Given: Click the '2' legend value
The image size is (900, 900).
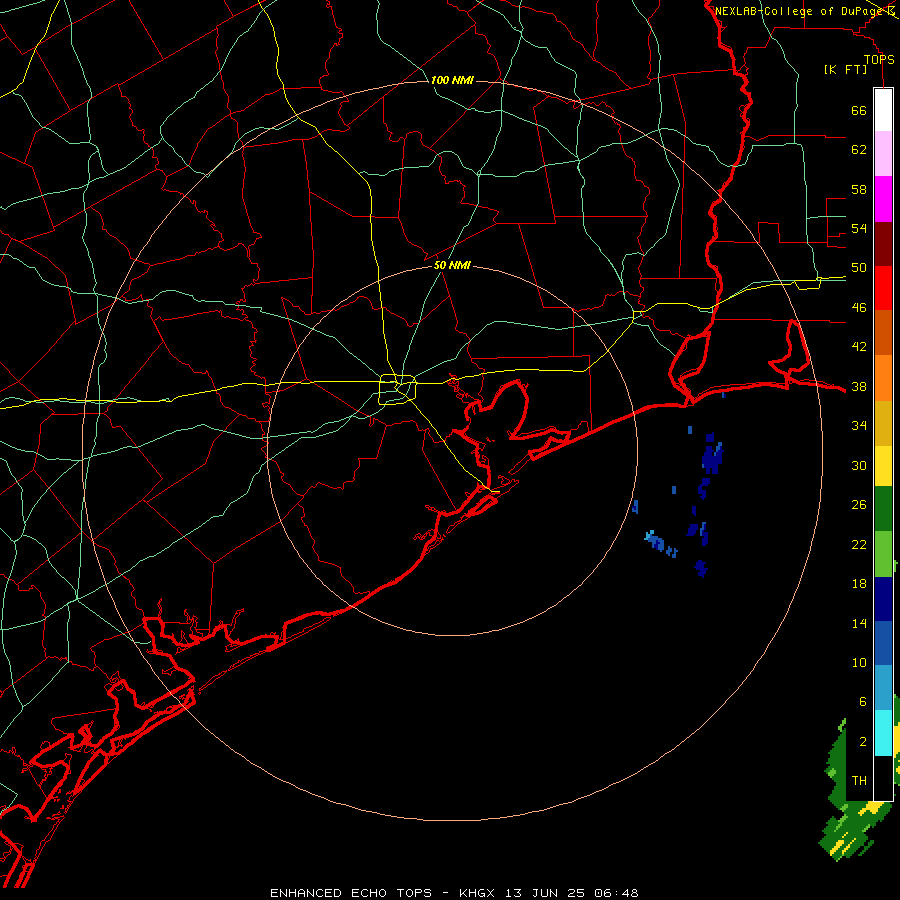Looking at the screenshot, I should tap(862, 742).
